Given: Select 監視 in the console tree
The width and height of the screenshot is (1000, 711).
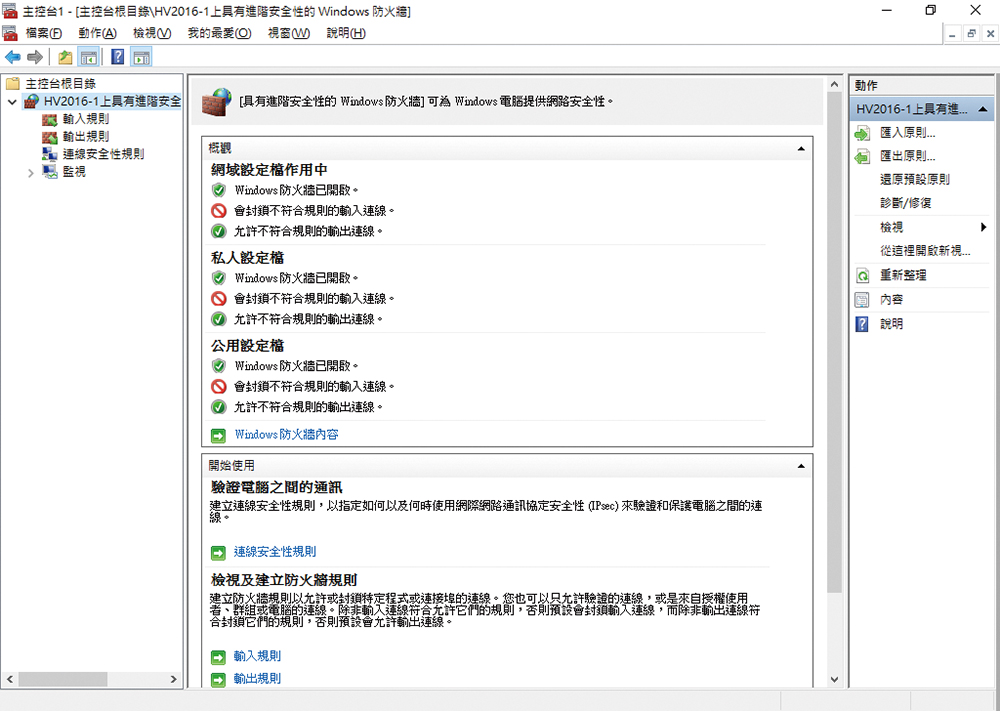Looking at the screenshot, I should (74, 172).
